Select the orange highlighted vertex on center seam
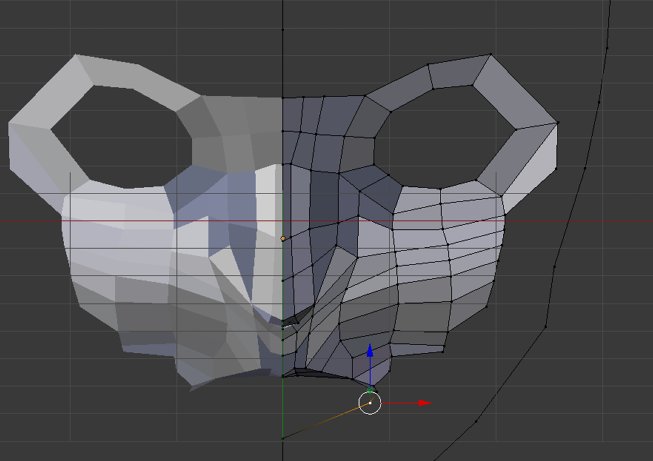 pyautogui.click(x=283, y=239)
